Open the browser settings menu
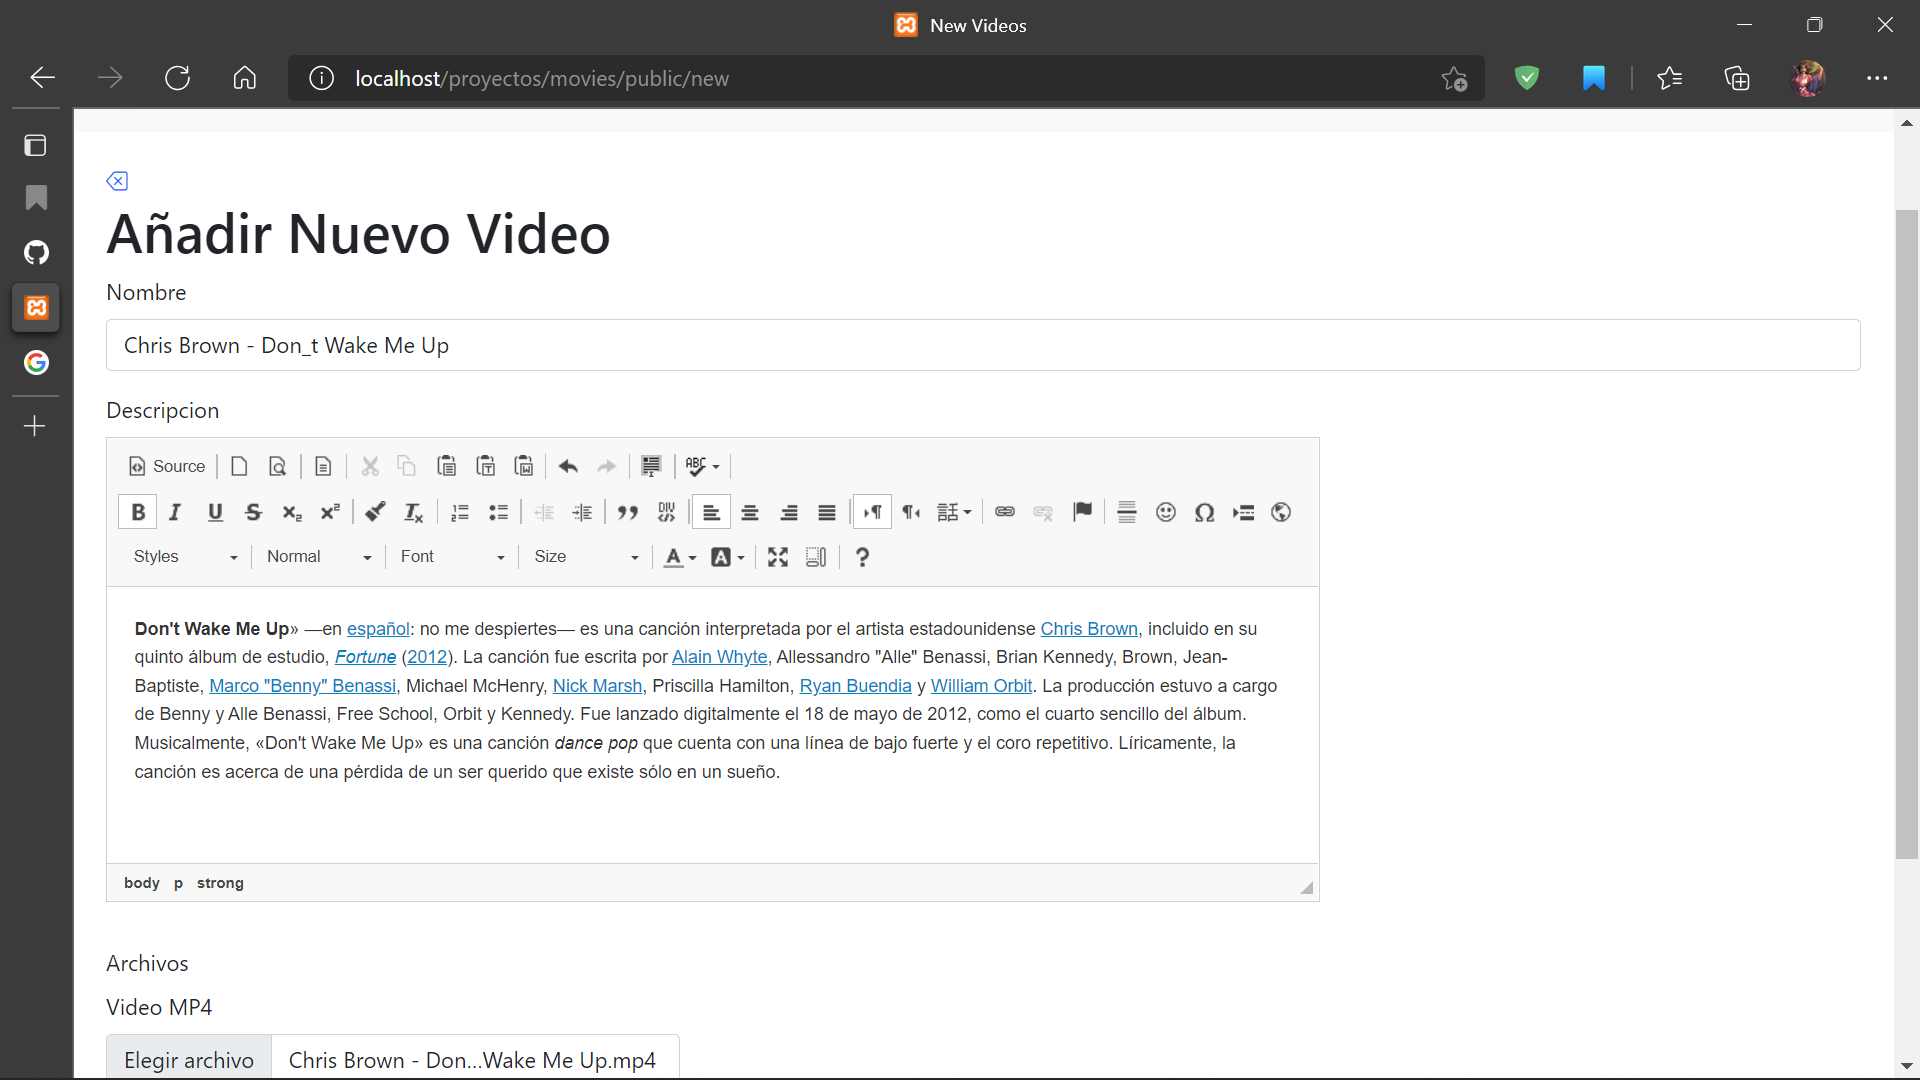The image size is (1920, 1080). (x=1879, y=78)
